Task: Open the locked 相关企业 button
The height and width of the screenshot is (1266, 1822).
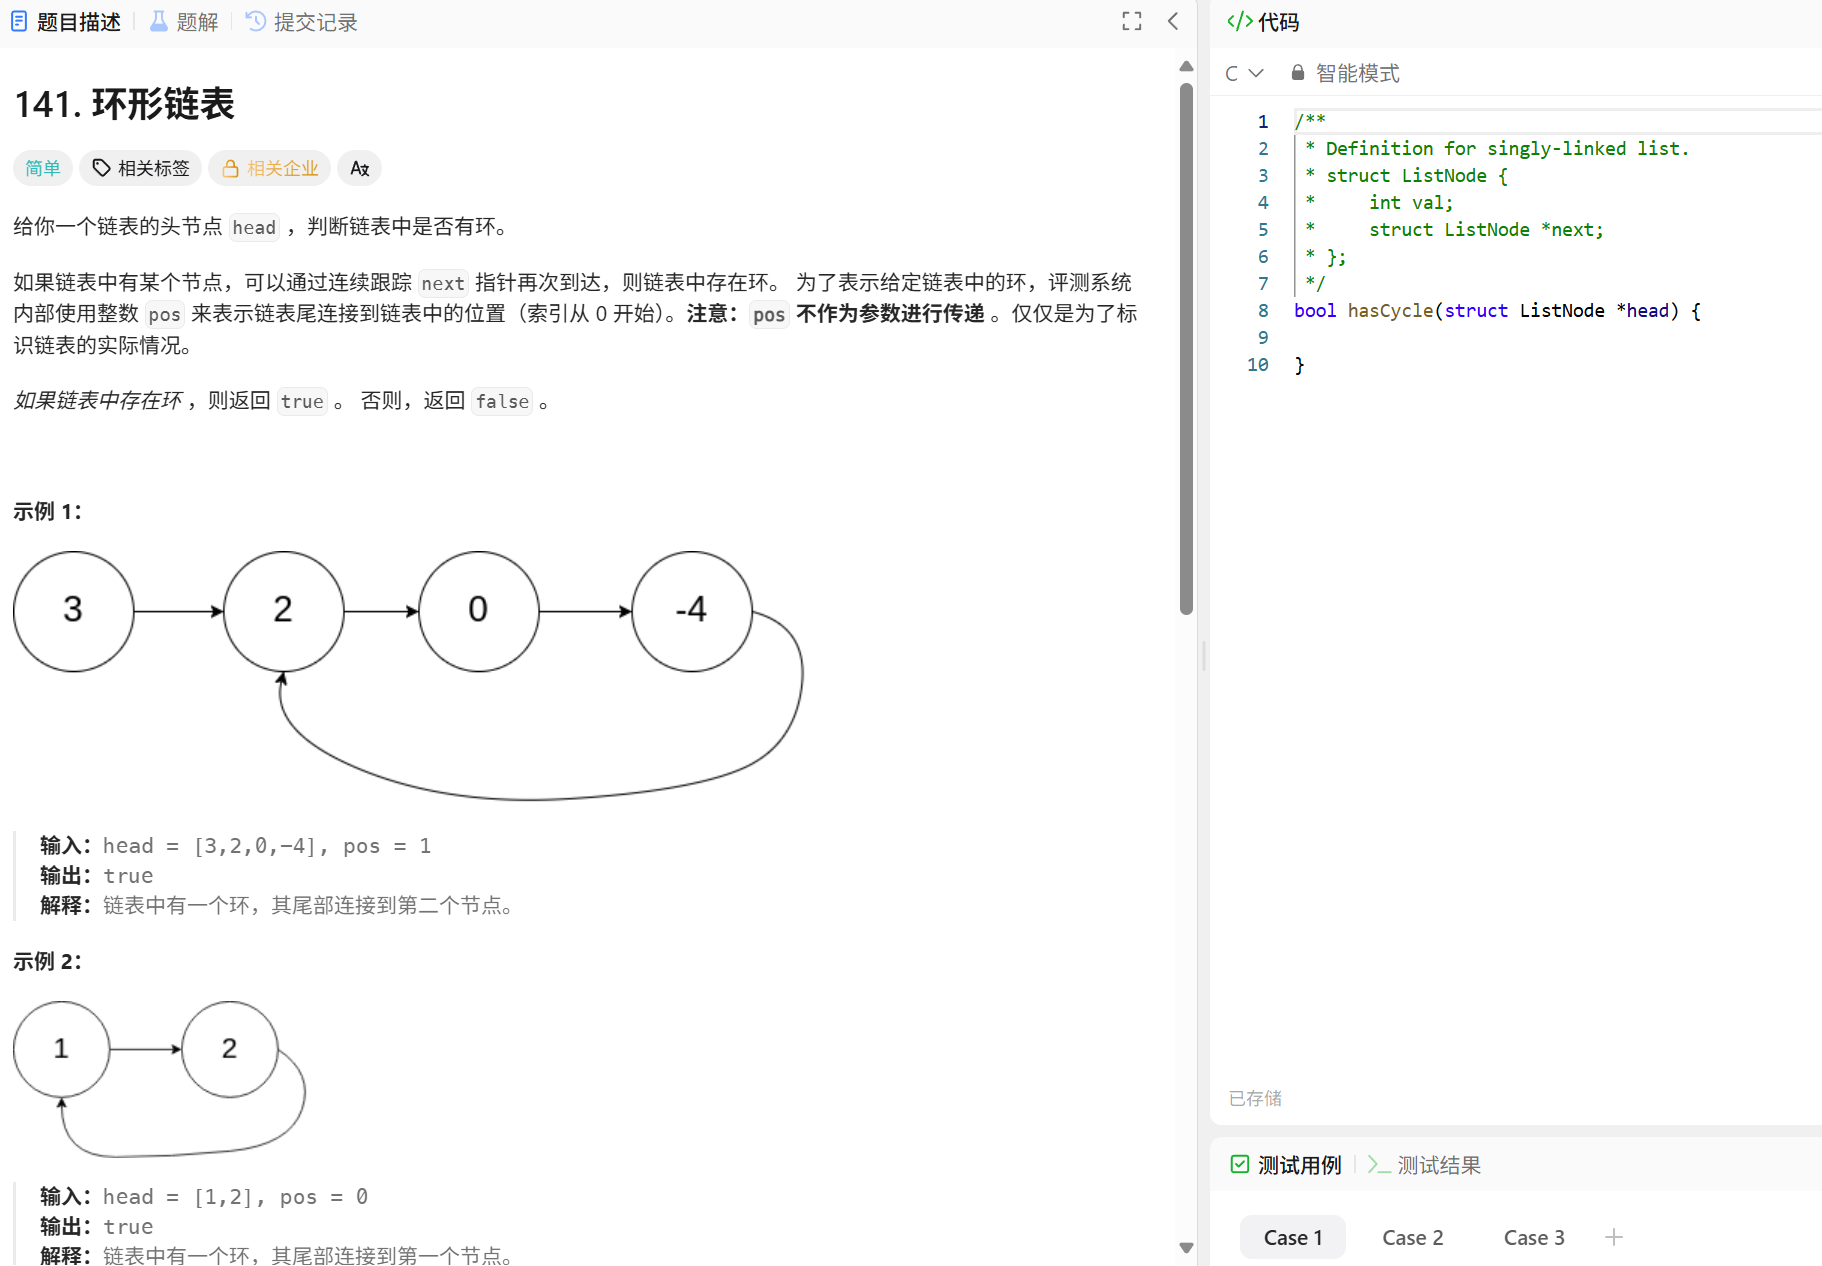Action: (x=270, y=168)
